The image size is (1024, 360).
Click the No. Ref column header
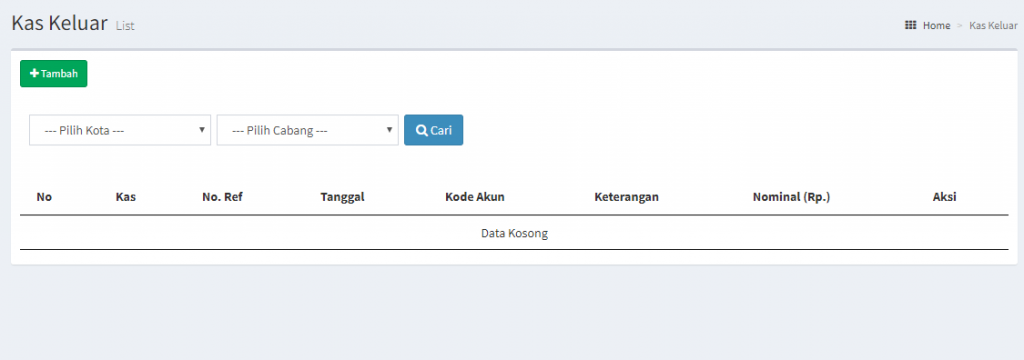coord(222,197)
